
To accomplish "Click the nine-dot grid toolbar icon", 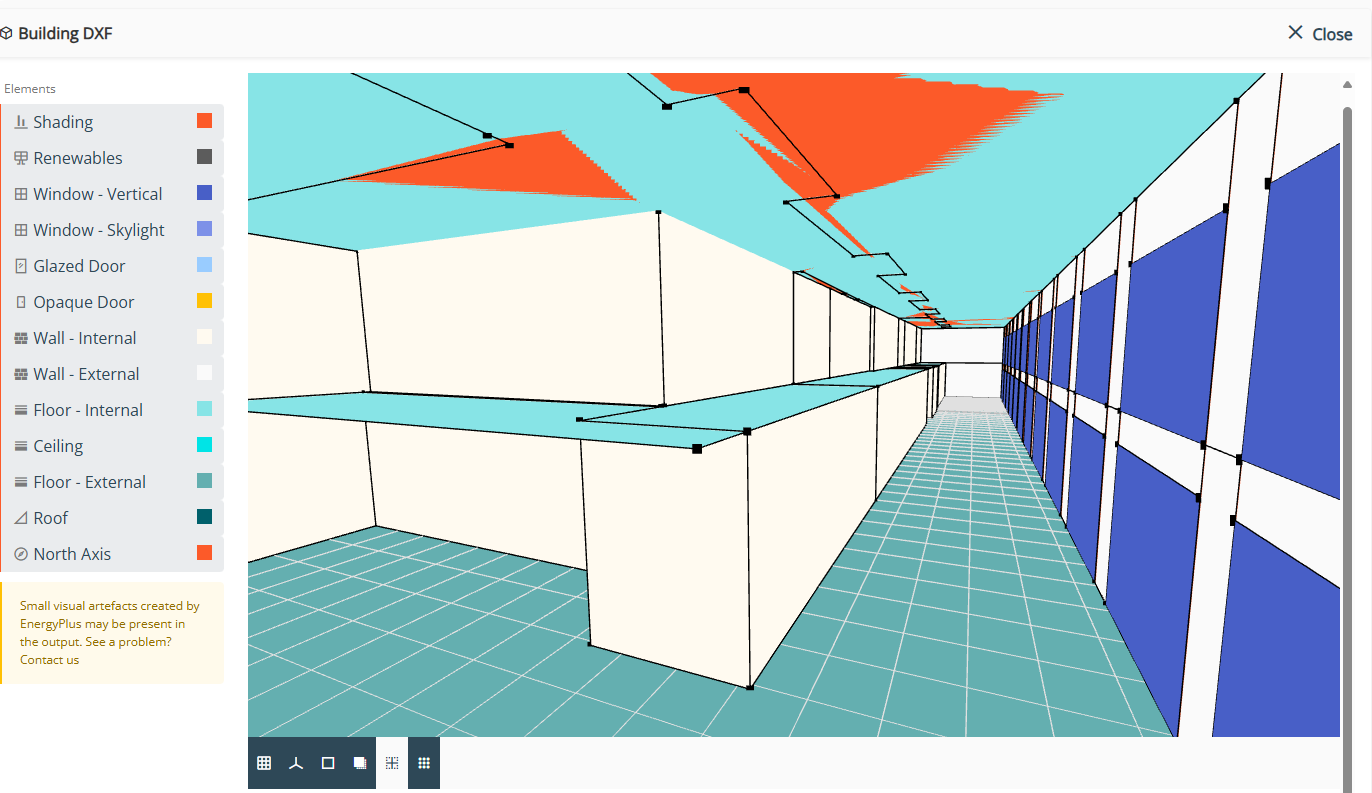I will (424, 763).
